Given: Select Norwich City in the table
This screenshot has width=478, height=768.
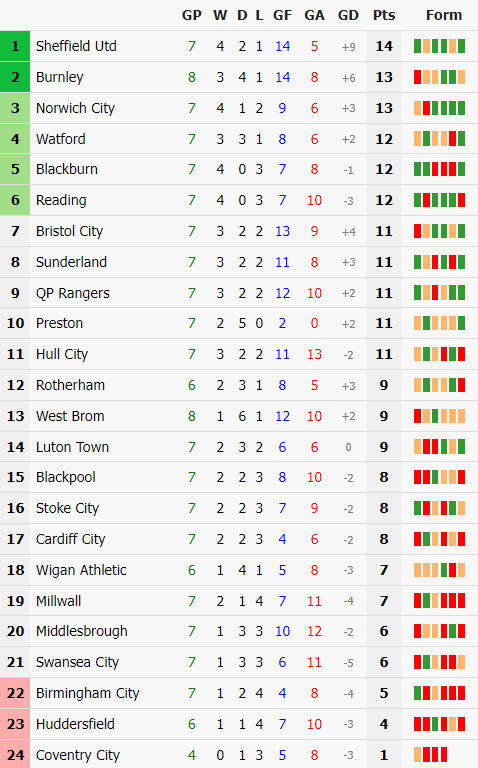Looking at the screenshot, I should click(75, 108).
